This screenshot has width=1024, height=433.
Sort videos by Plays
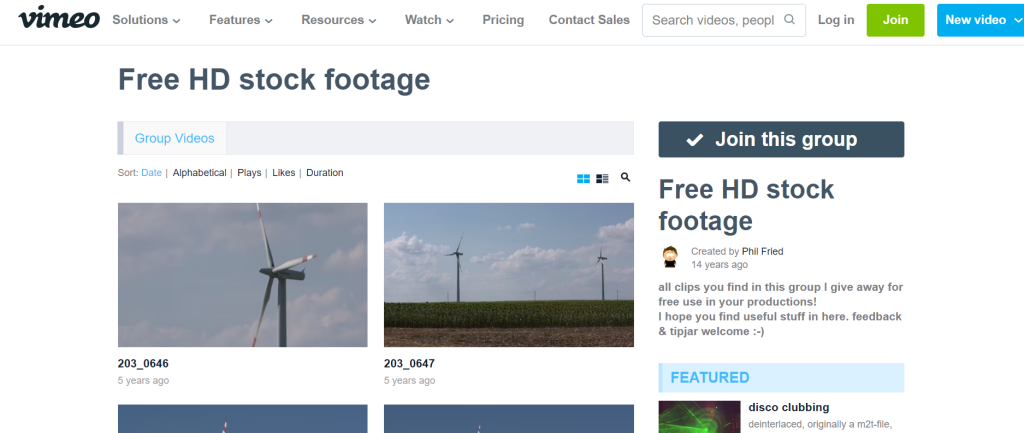pyautogui.click(x=249, y=173)
